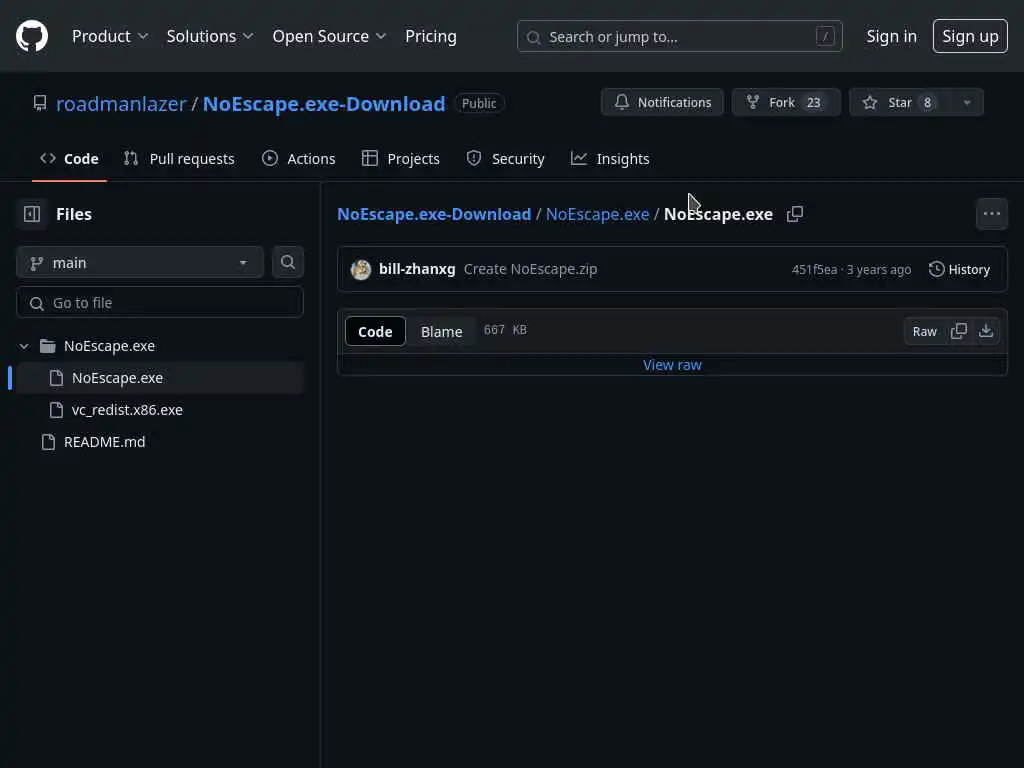
Task: Open README.md in file tree
Action: click(x=104, y=442)
